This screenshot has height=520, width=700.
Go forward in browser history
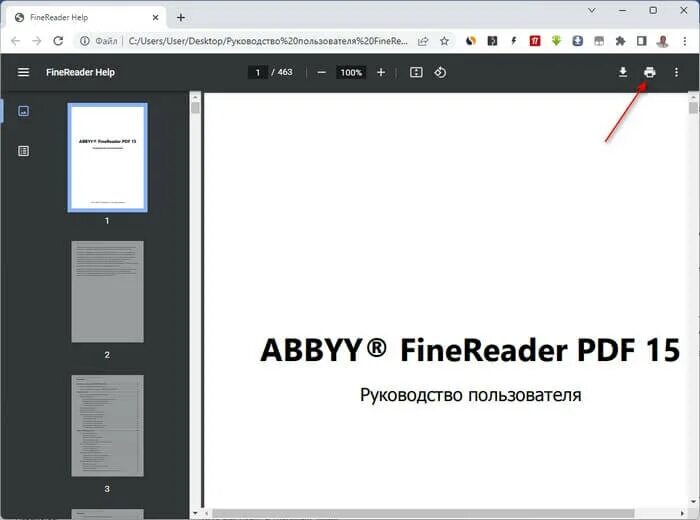(37, 41)
